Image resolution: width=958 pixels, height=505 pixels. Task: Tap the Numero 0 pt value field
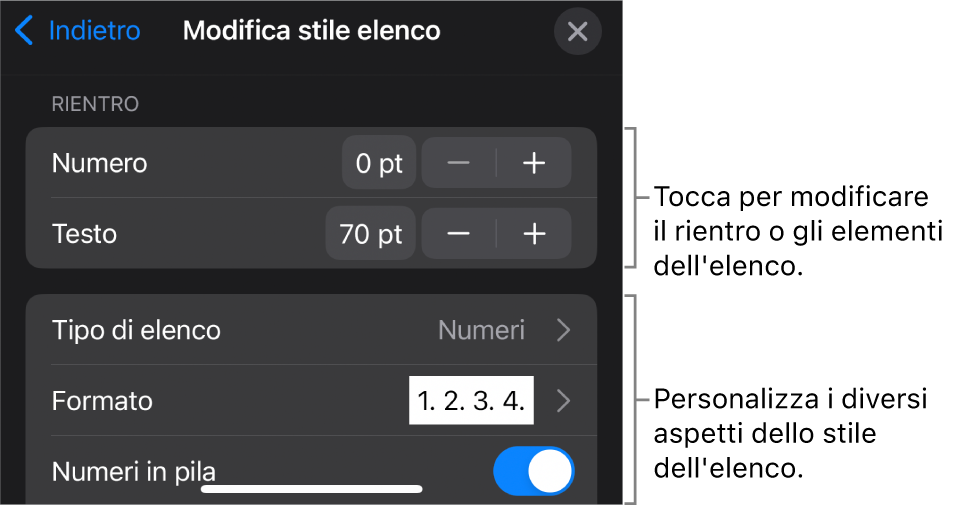point(378,164)
